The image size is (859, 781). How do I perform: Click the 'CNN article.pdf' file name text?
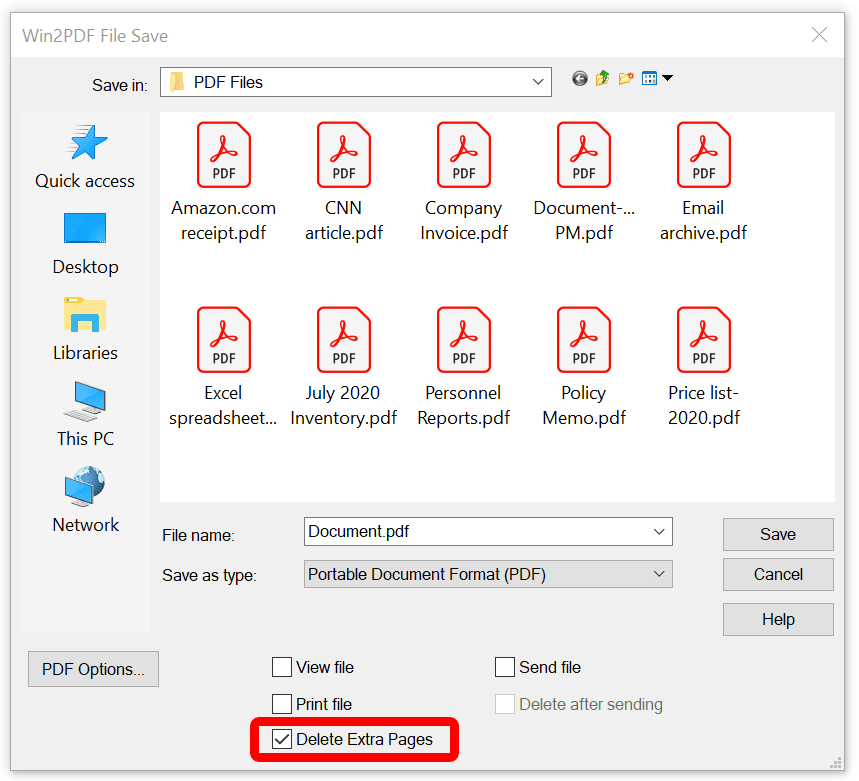343,220
